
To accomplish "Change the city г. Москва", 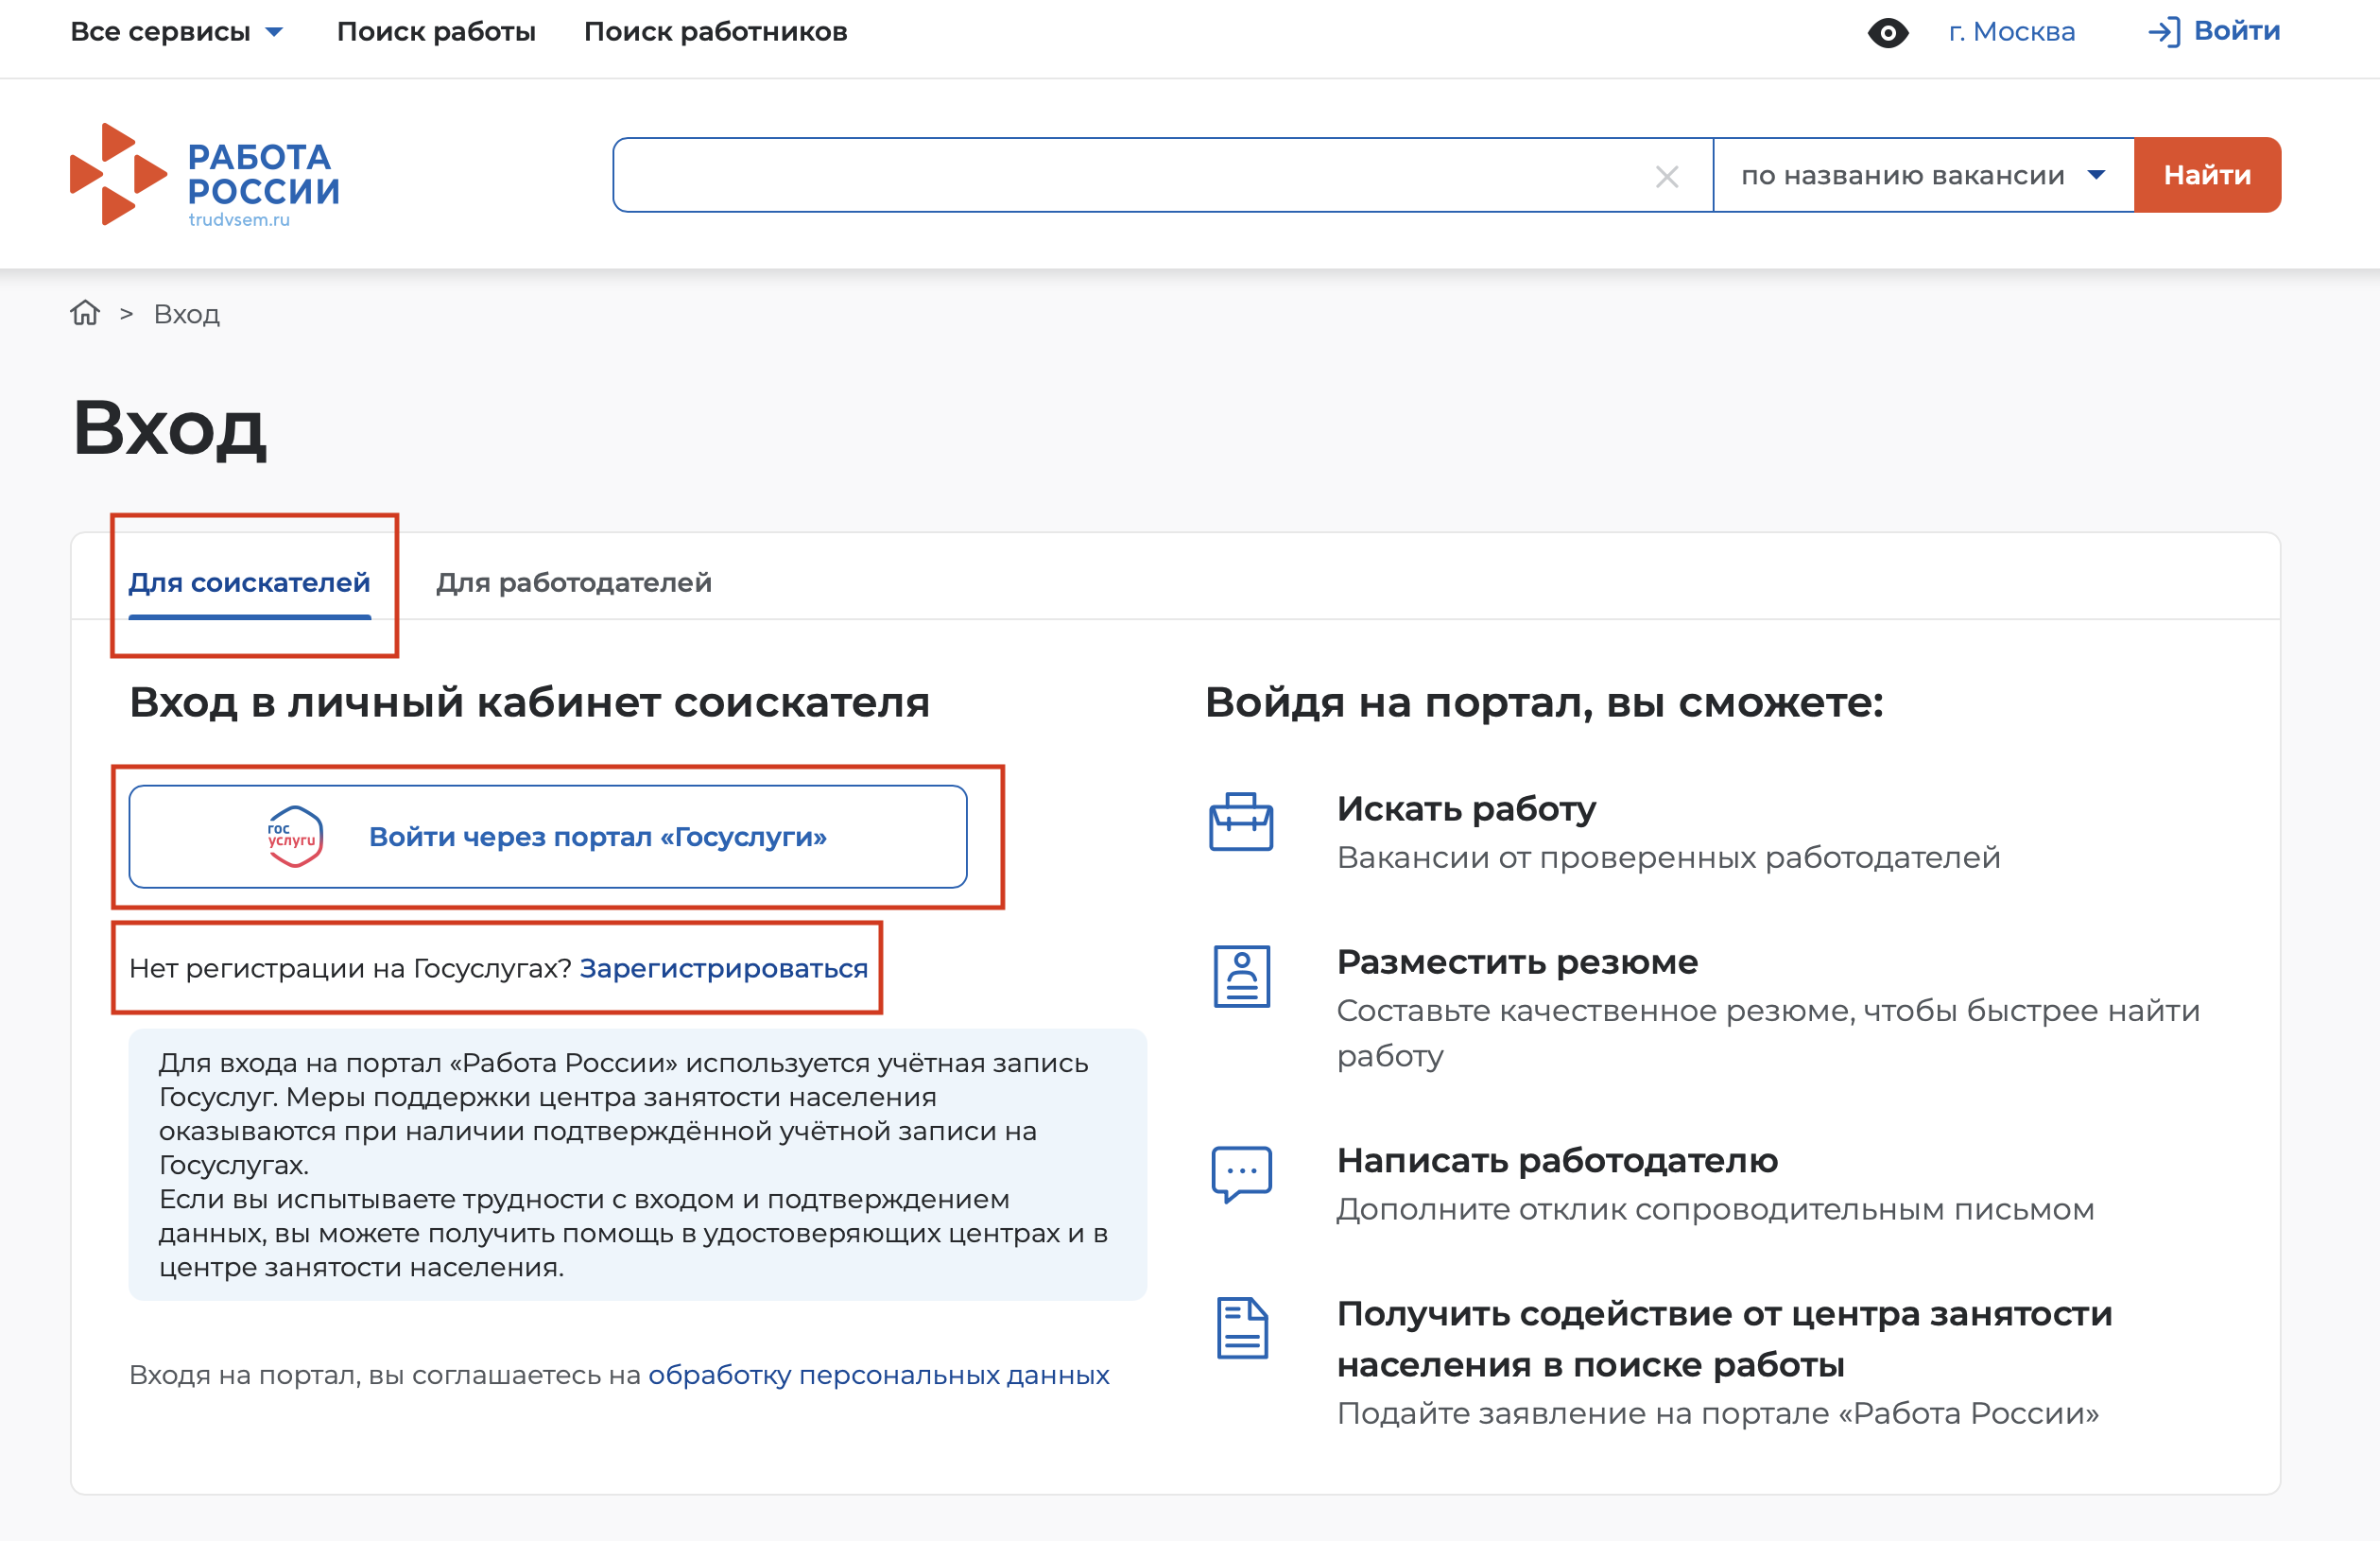I will click(2011, 32).
